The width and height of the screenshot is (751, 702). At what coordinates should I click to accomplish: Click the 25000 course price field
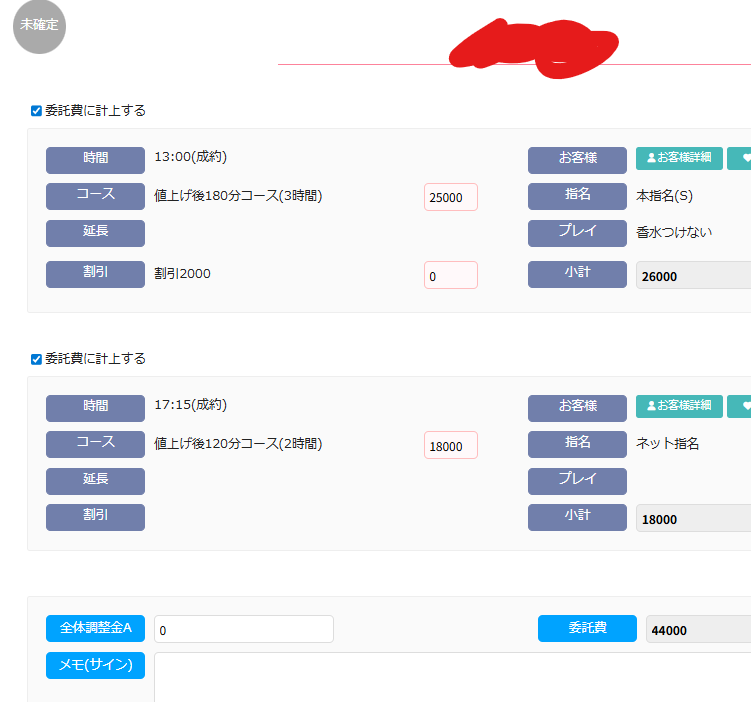tap(450, 197)
